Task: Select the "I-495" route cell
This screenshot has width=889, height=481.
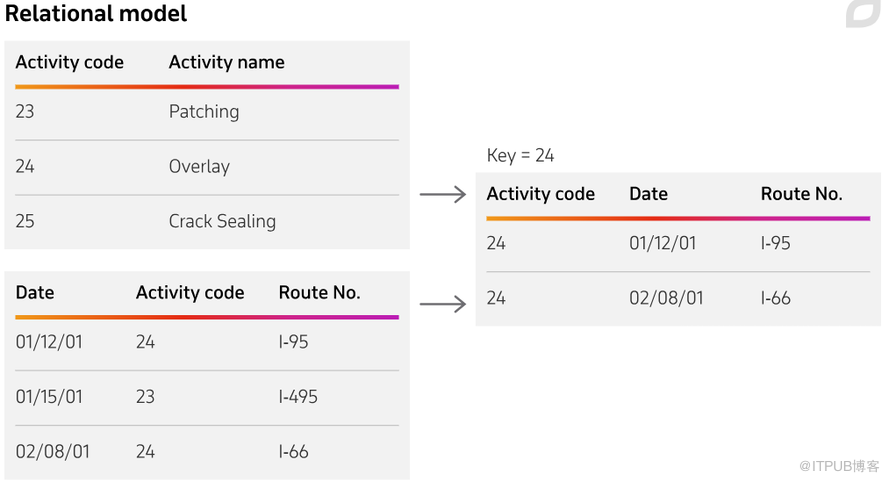Action: (x=298, y=396)
